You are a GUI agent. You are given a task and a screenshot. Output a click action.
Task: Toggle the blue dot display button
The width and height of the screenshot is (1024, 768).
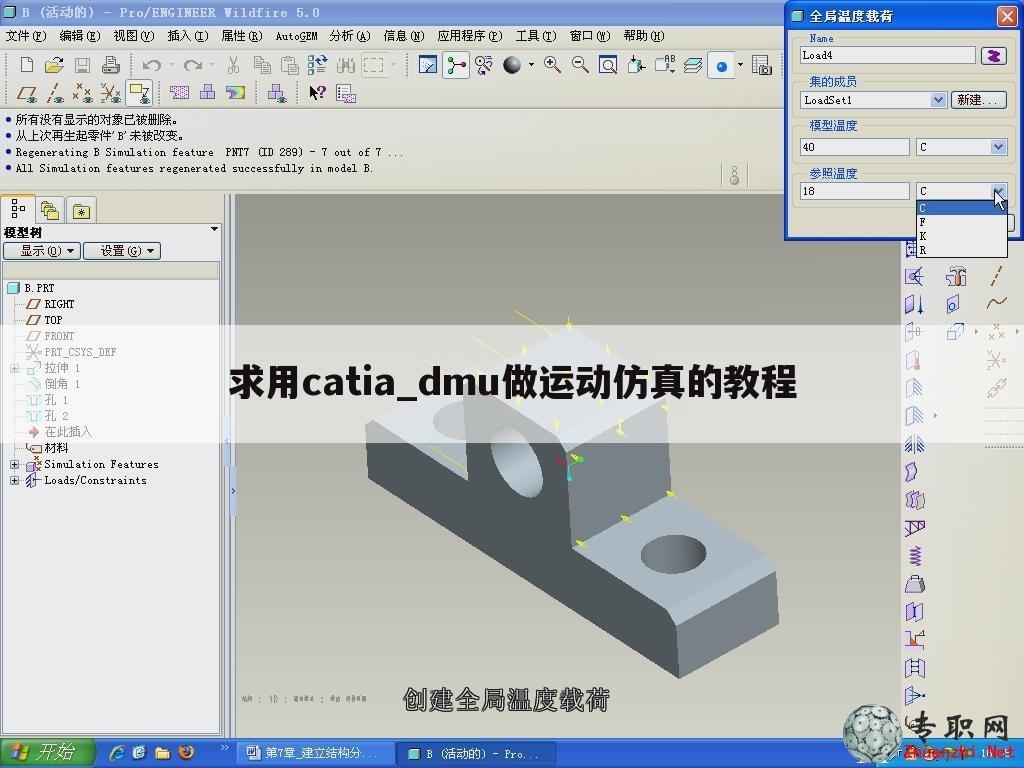722,65
